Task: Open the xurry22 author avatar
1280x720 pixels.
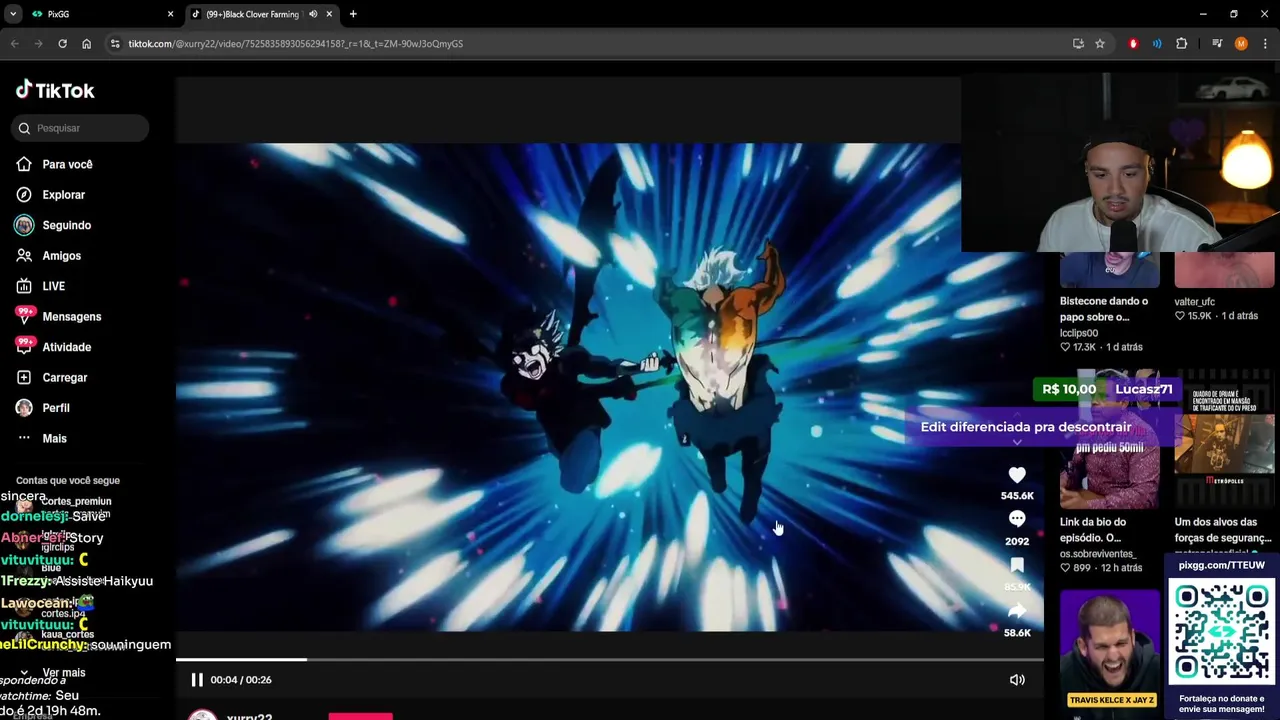Action: click(x=203, y=716)
